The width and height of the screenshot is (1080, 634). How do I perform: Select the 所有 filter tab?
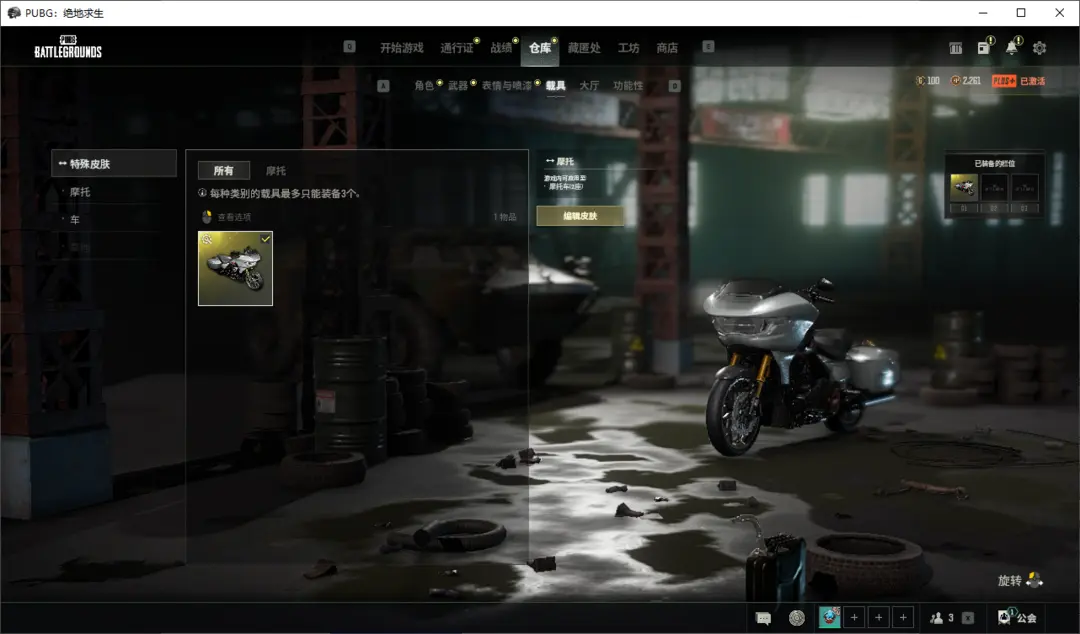click(x=223, y=170)
